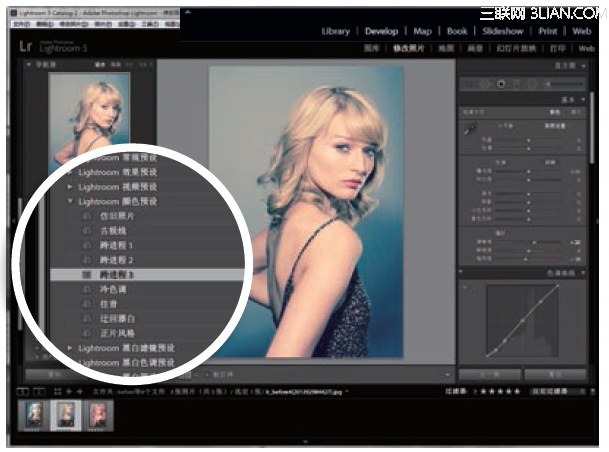Screen dimensions: 609x452
Task: Click the tone curve target adjustment icon
Action: coord(466,288)
